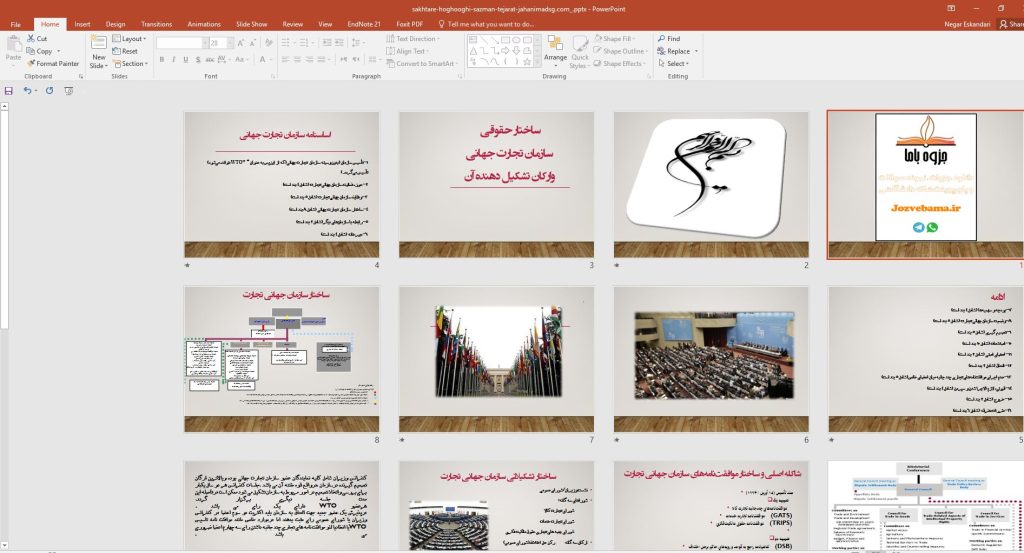Click the Find magnifier icon

point(662,39)
